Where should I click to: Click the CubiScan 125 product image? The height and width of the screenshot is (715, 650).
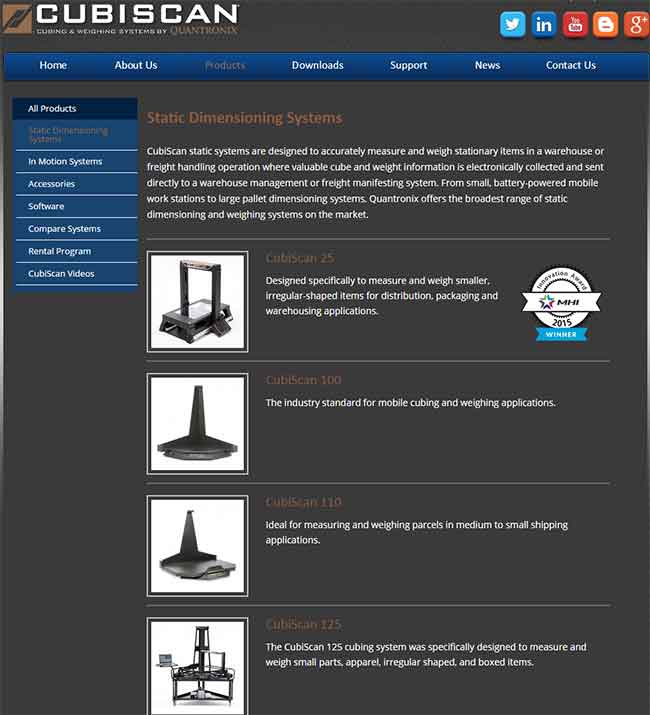pos(198,666)
